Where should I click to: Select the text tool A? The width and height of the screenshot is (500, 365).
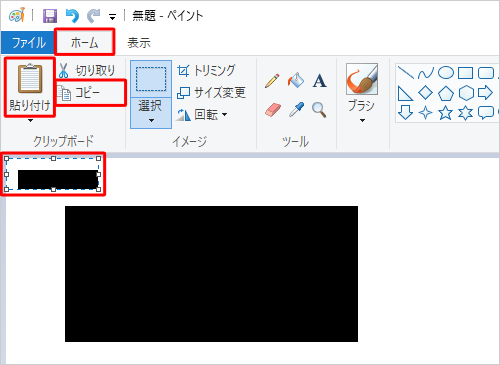click(319, 81)
